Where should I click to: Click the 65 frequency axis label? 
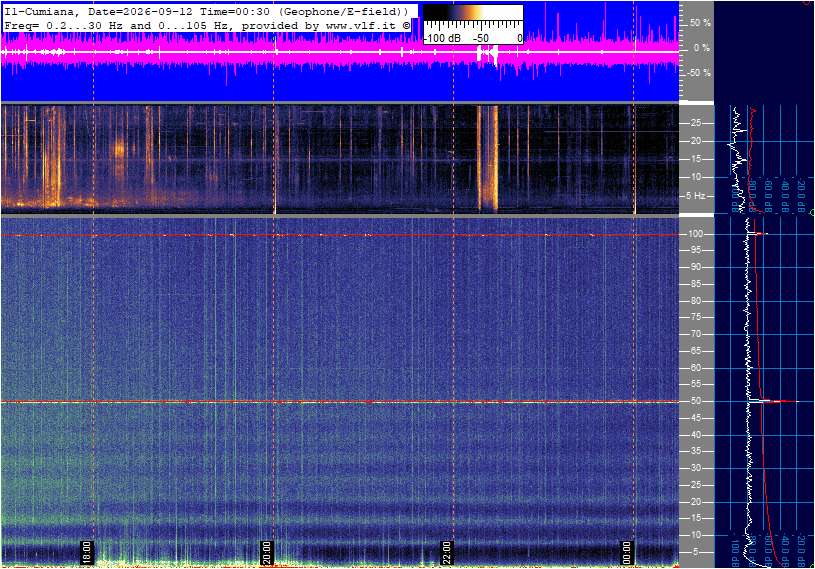[x=695, y=351]
